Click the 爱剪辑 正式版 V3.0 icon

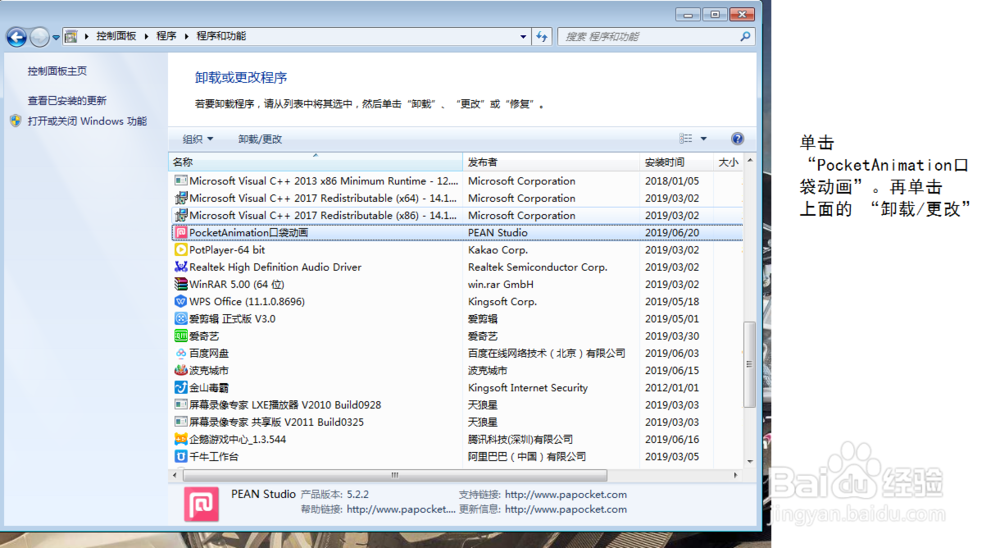pos(181,319)
